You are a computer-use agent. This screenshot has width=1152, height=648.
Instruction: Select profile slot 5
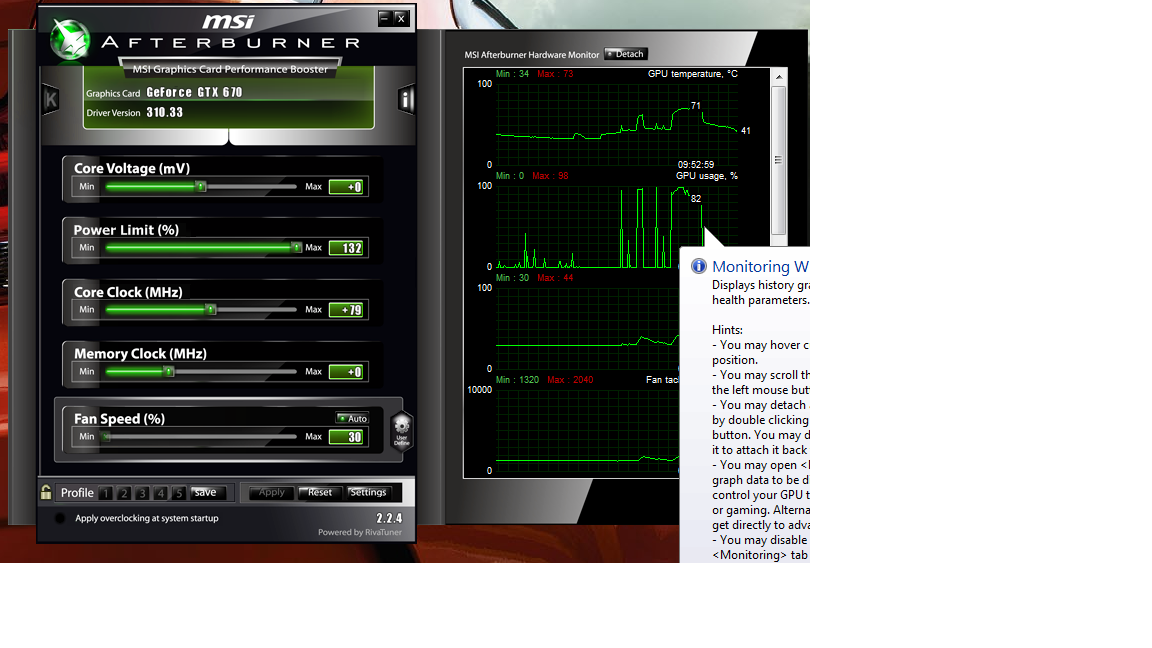point(179,493)
